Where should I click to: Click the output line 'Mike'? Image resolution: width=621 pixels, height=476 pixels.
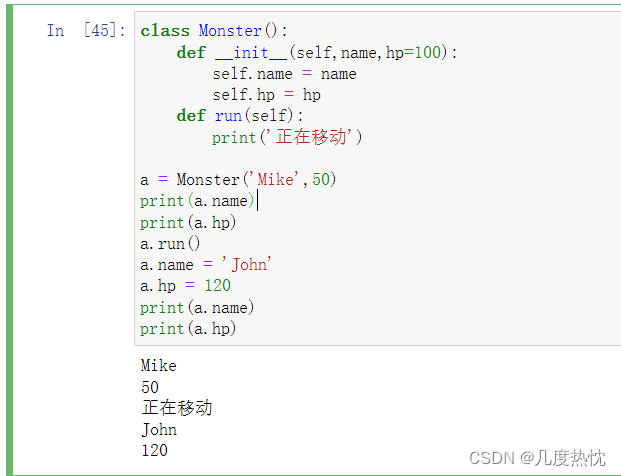[159, 365]
